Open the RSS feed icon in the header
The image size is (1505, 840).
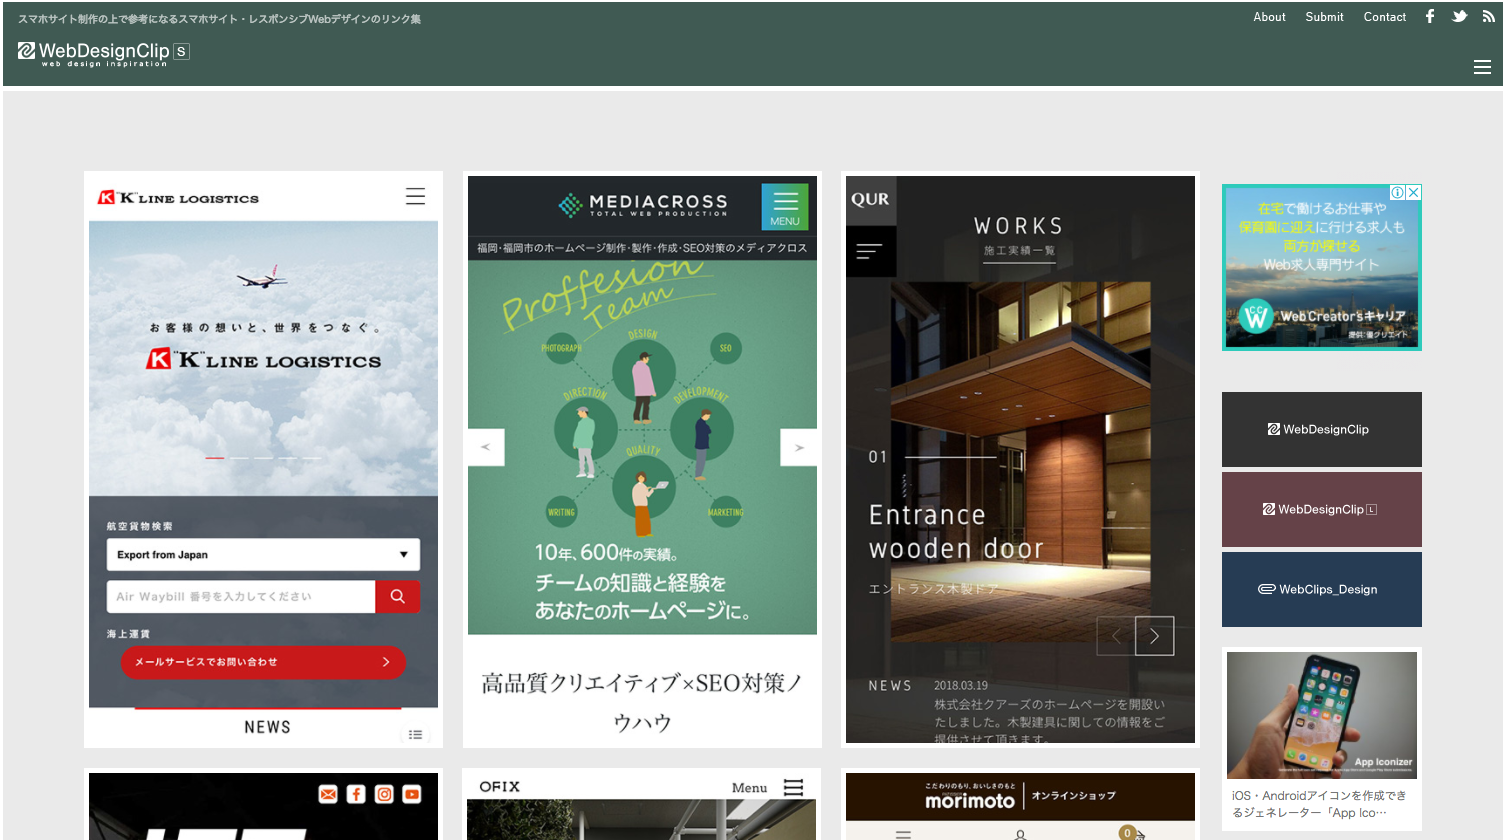pos(1488,16)
